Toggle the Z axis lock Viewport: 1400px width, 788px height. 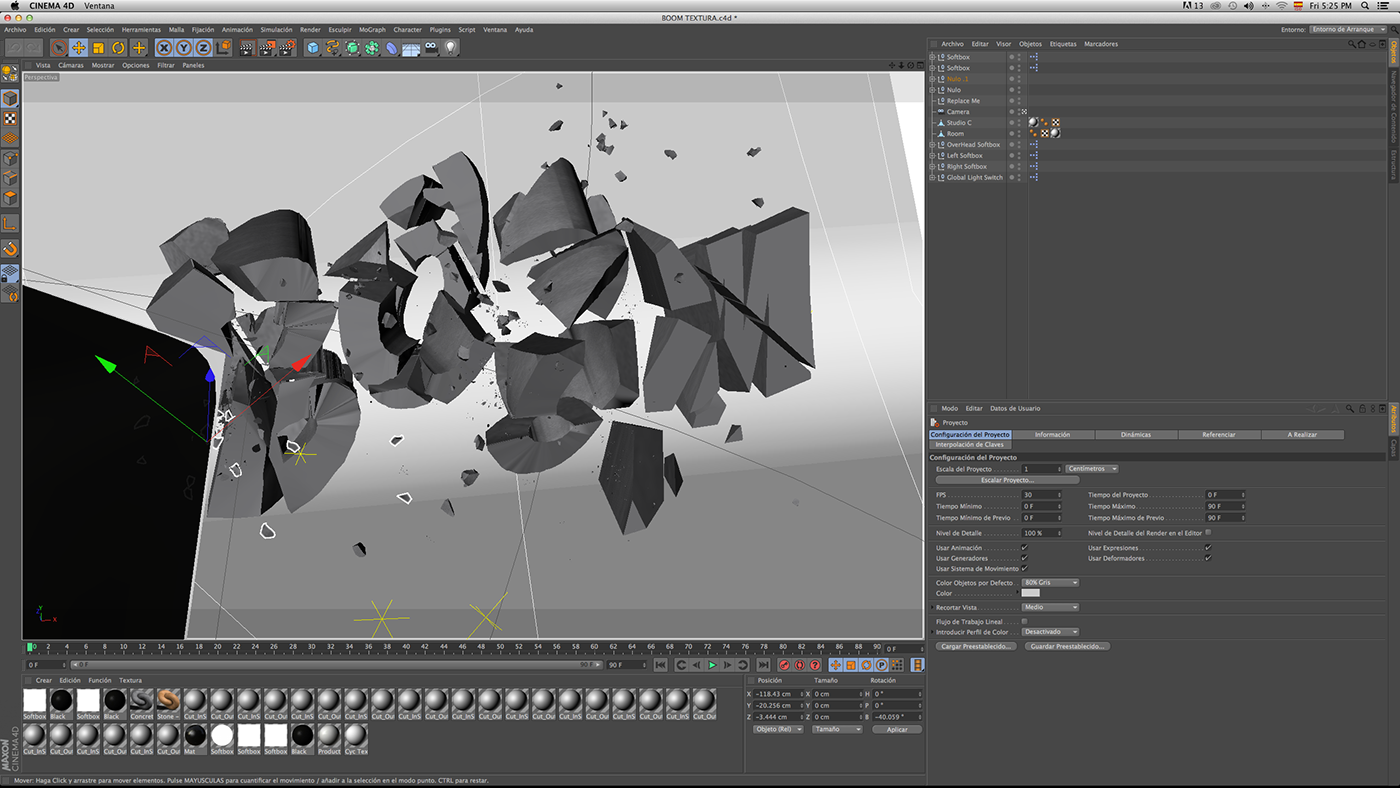[x=203, y=48]
